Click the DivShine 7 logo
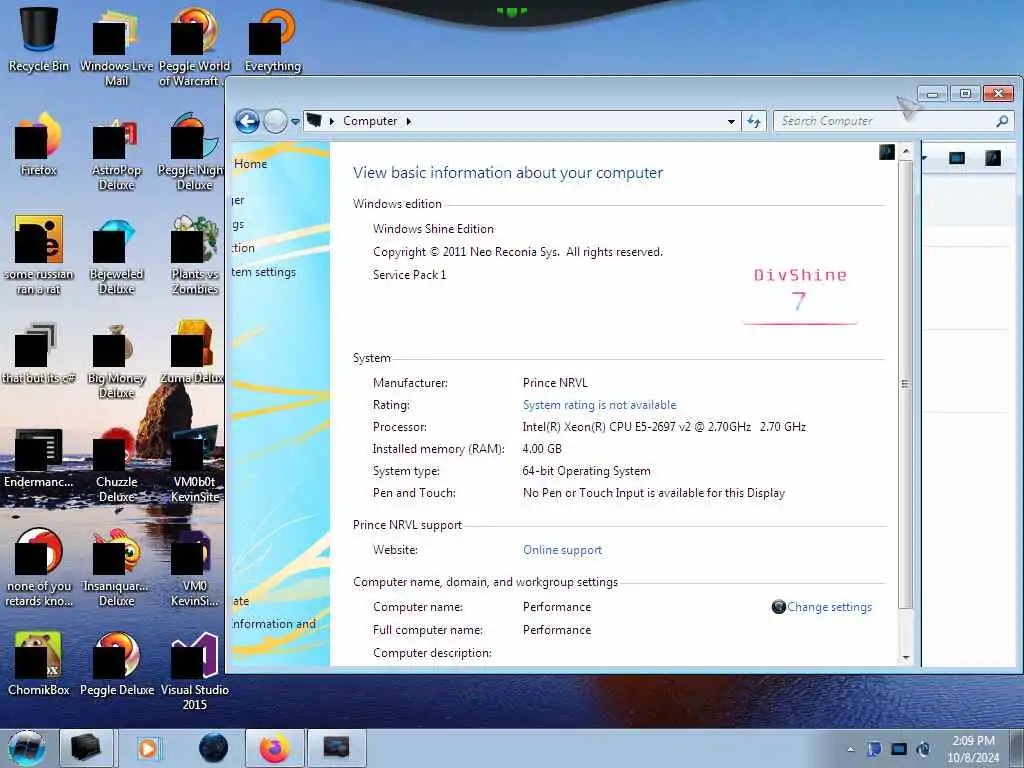Viewport: 1024px width, 768px height. coord(800,296)
